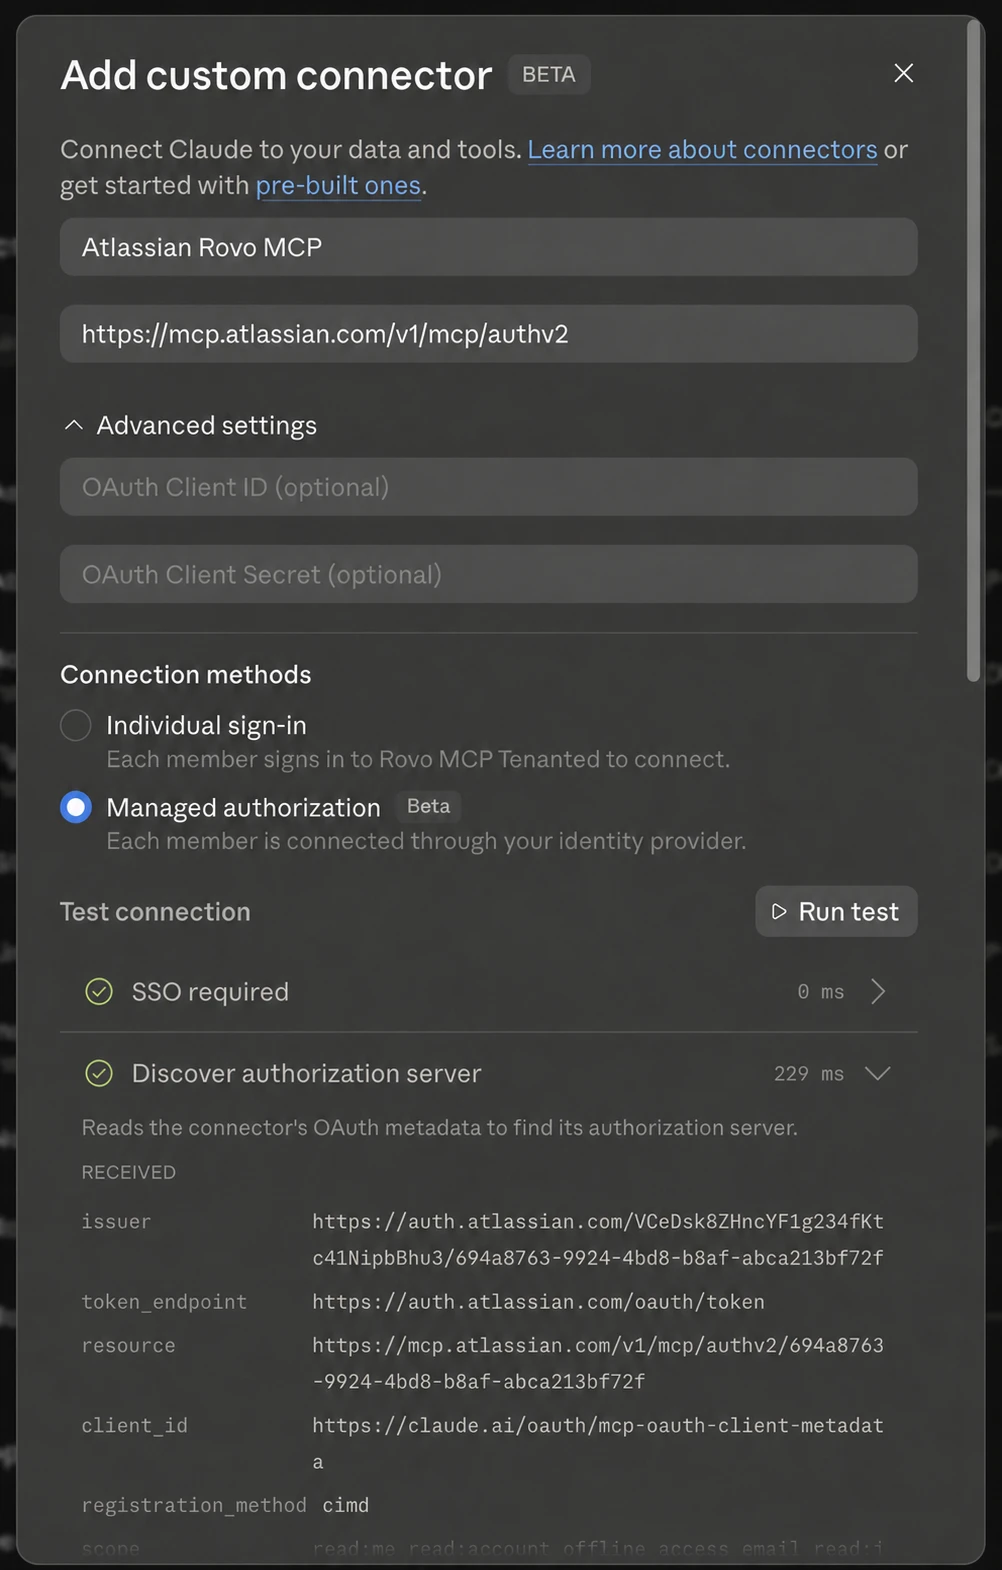Click the 229 ms timing value
This screenshot has width=1002, height=1570.
click(x=809, y=1073)
